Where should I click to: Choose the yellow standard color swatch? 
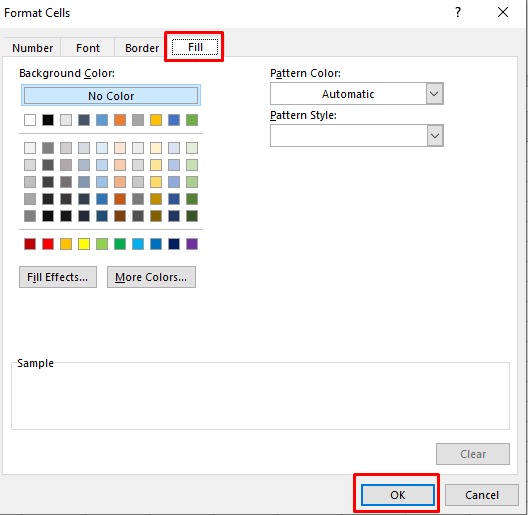pos(84,244)
